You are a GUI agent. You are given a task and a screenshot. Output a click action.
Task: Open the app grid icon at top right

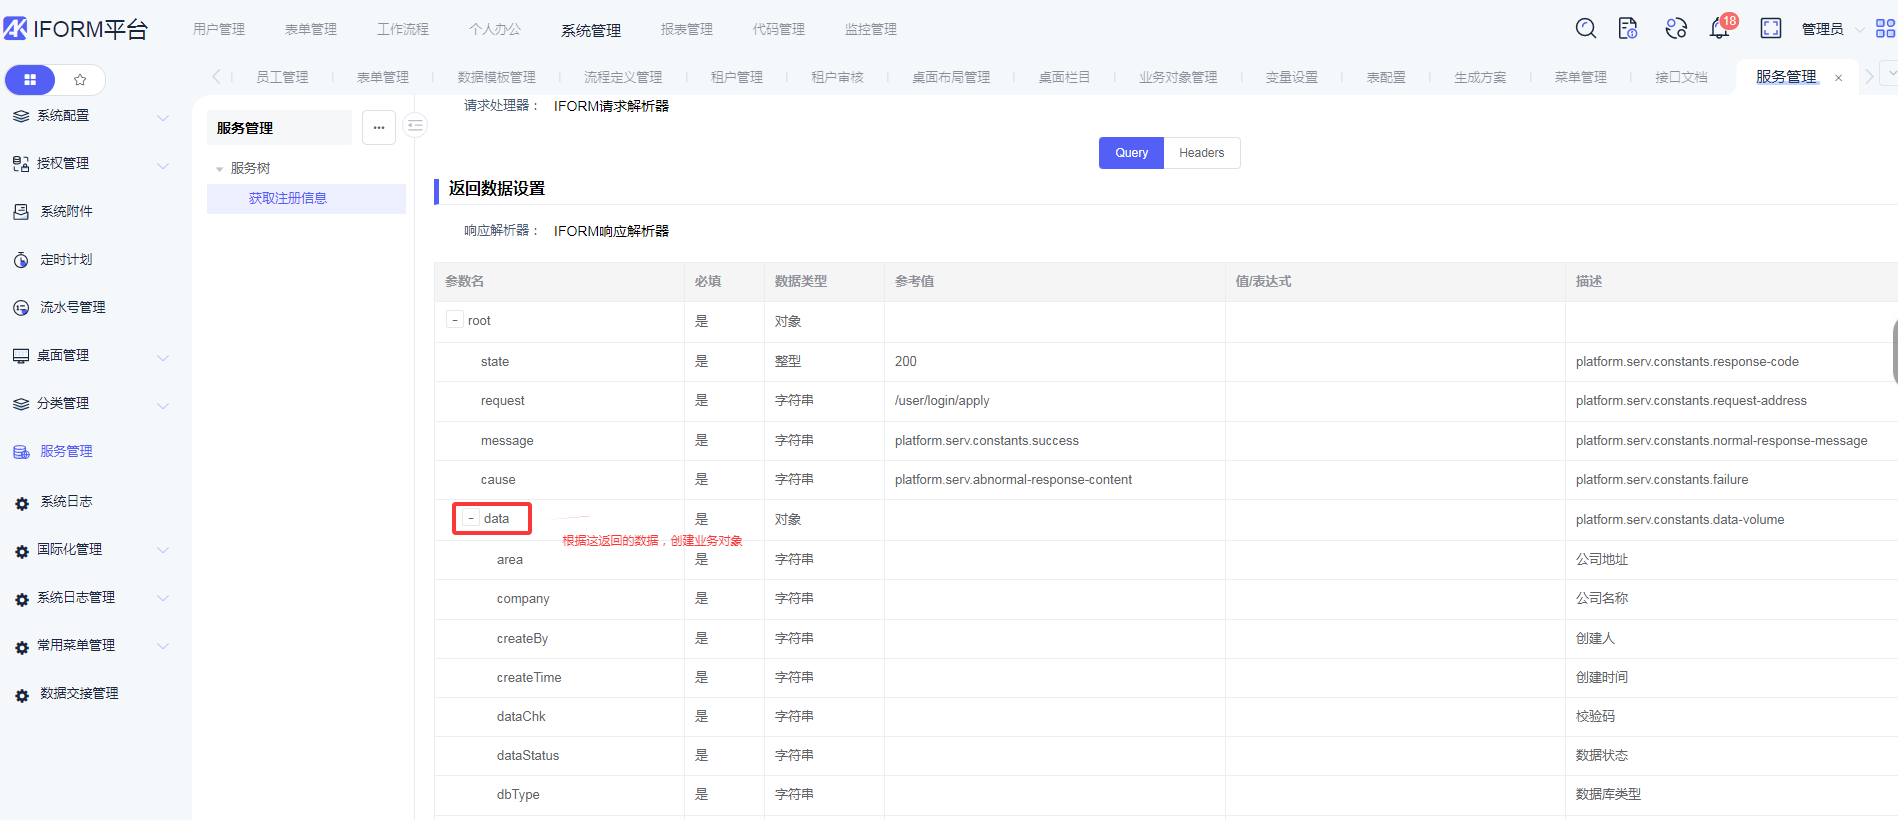(x=1885, y=28)
